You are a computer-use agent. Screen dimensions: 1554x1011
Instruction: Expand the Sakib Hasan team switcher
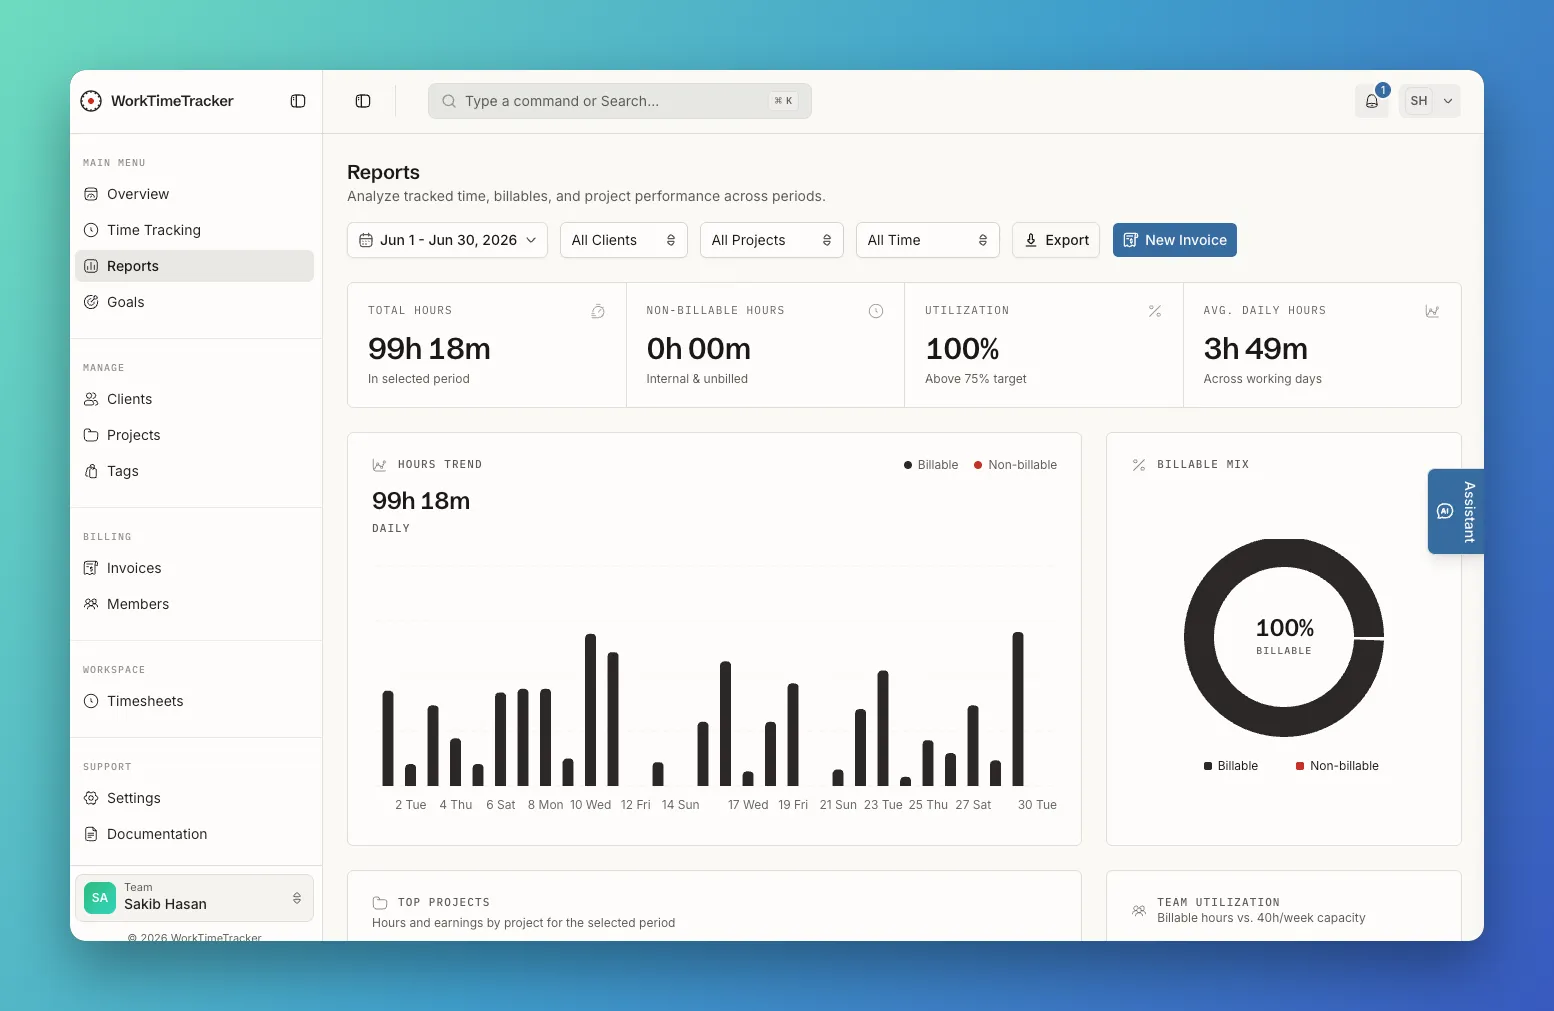[x=194, y=898]
